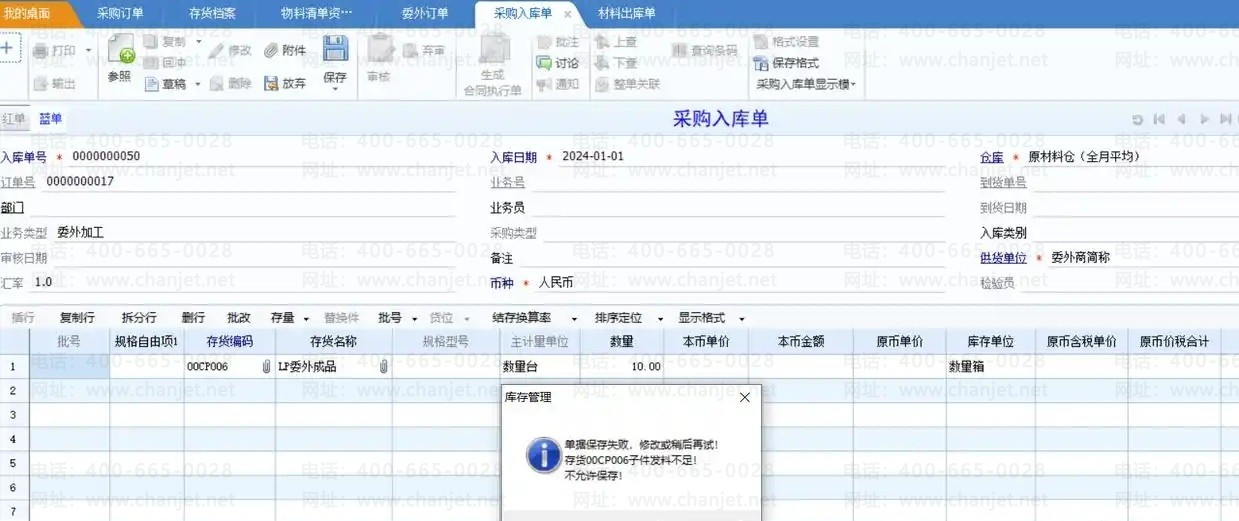Open the 存量 dropdown in grid toolbar
Viewport: 1239px width, 521px height.
pyautogui.click(x=290, y=318)
